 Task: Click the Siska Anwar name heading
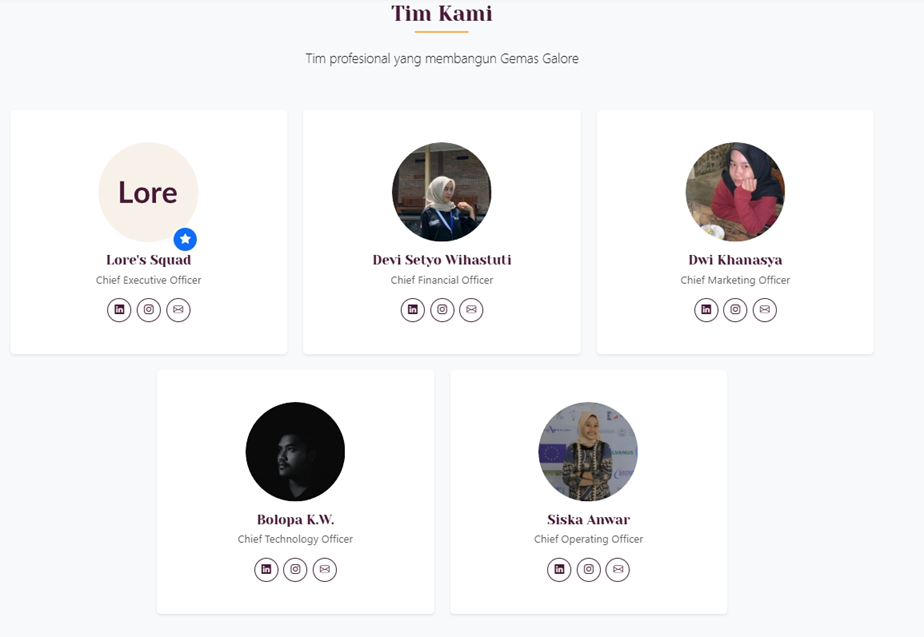click(588, 520)
